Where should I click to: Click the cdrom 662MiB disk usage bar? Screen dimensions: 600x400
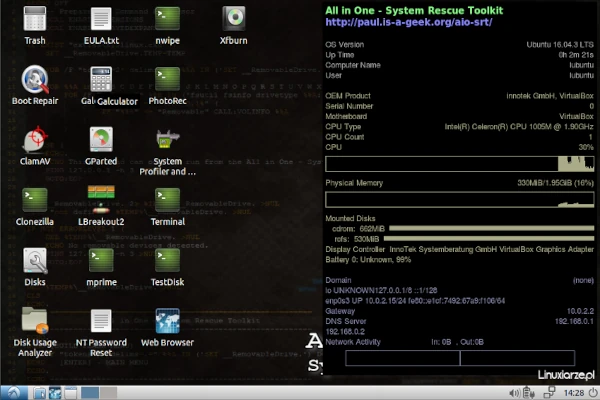click(491, 229)
